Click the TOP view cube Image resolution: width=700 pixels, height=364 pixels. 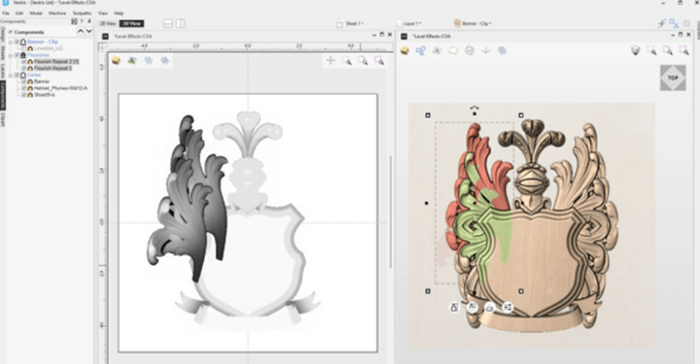(673, 78)
